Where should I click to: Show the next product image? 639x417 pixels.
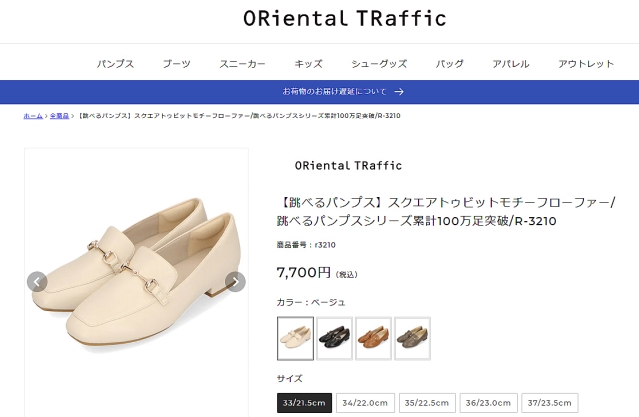click(235, 281)
